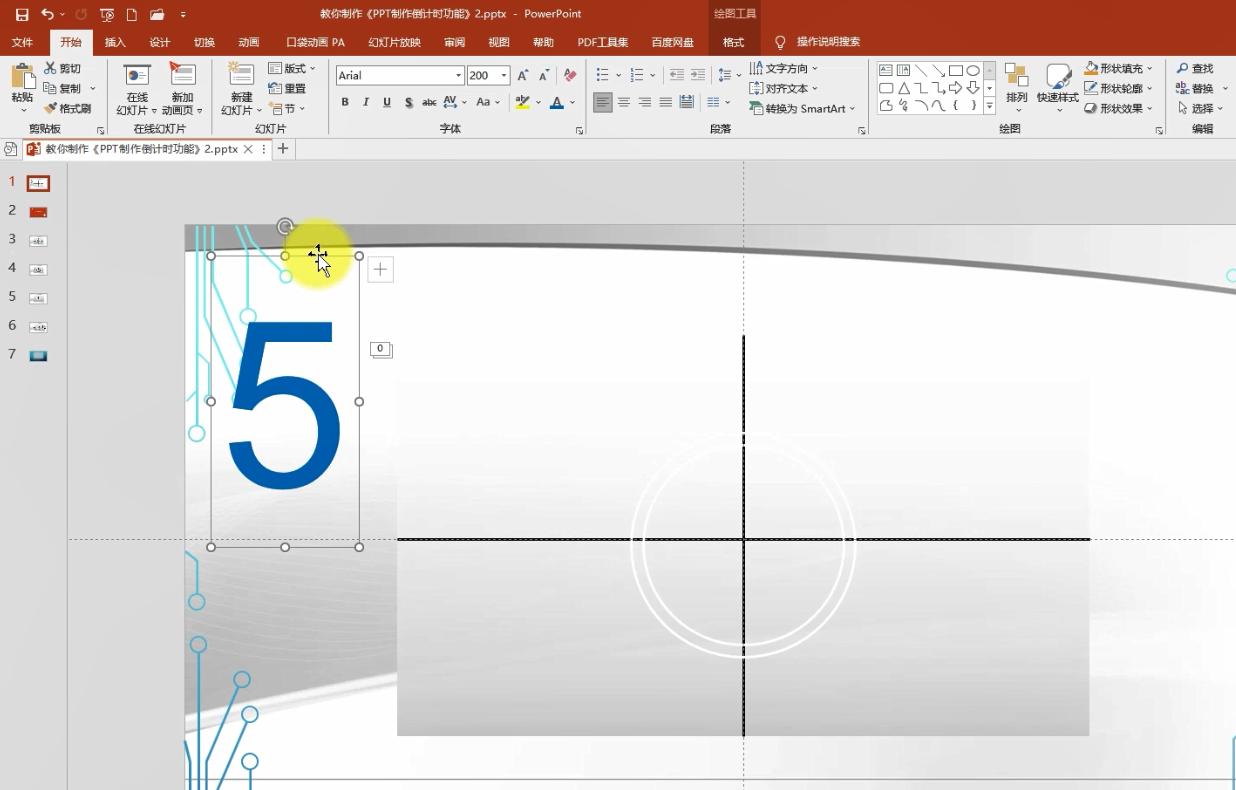The width and height of the screenshot is (1236, 790).
Task: Switch to the 插入 ribbon tab
Action: click(115, 42)
